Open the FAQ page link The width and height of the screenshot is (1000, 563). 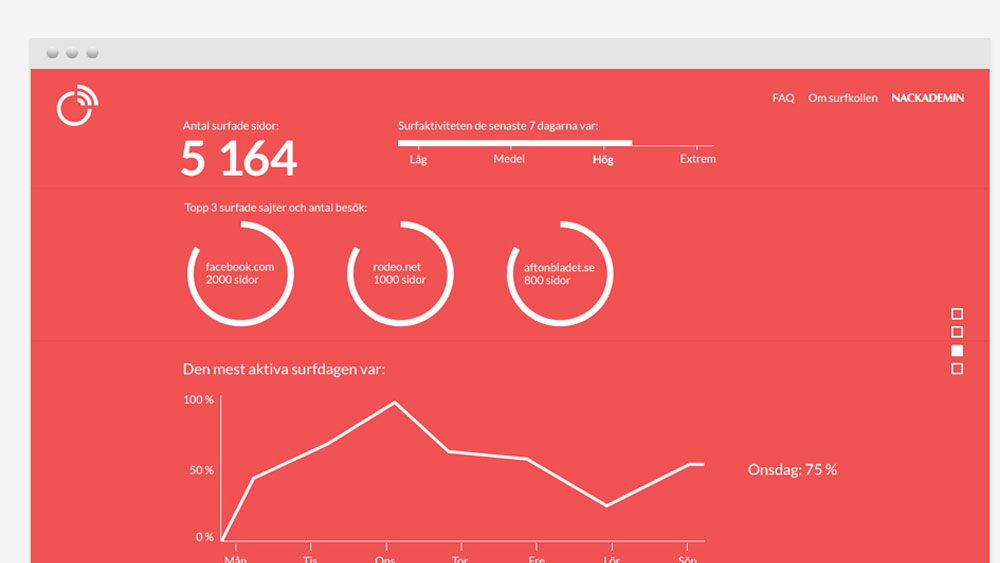pyautogui.click(x=783, y=98)
